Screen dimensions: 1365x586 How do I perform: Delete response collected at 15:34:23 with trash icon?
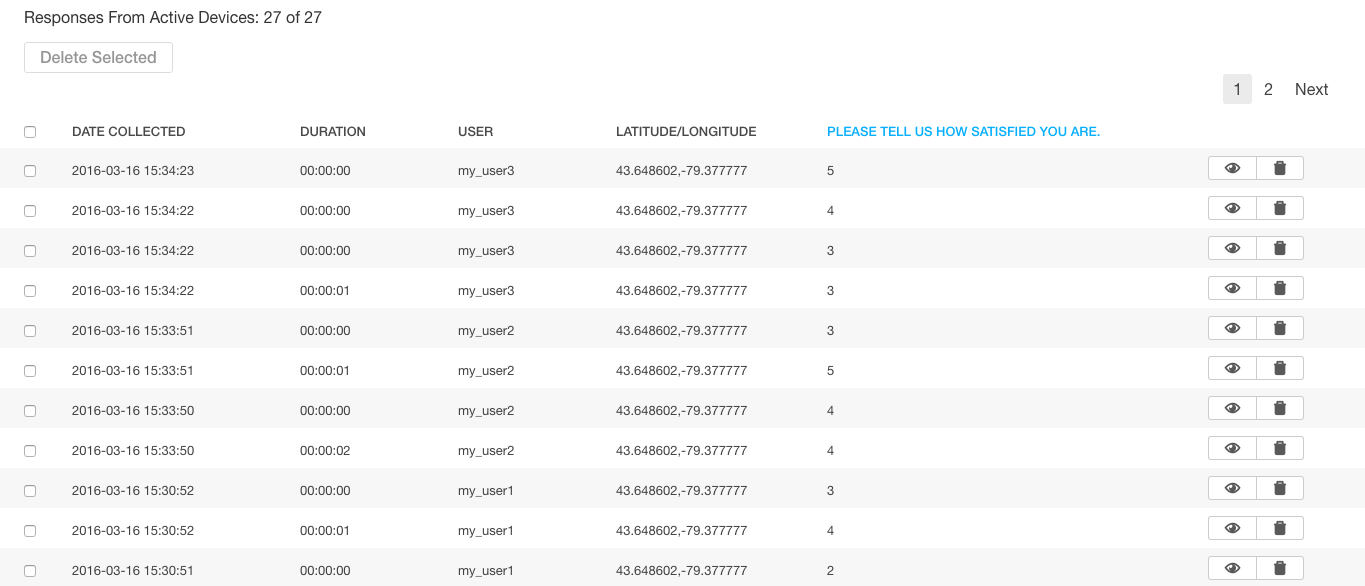coord(1280,168)
